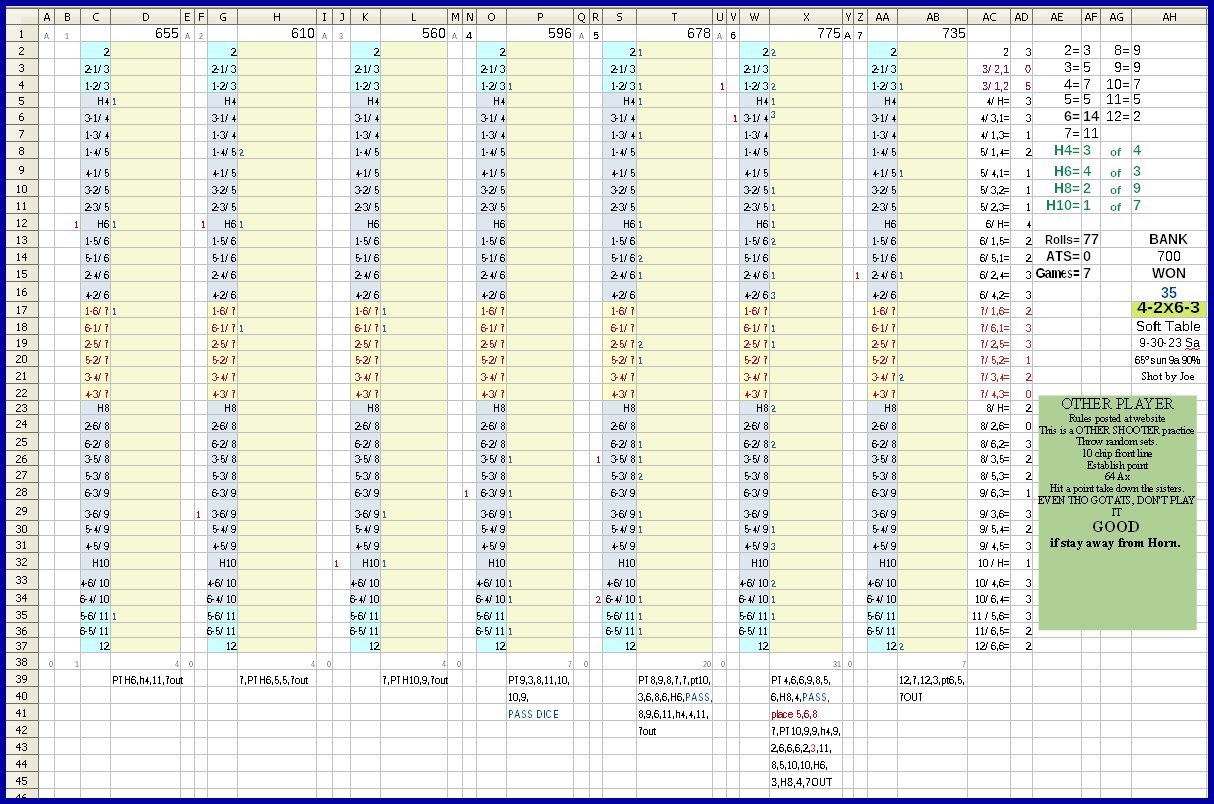1214x804 pixels.
Task: Click note 'PT 4,6,6,9,8,5,'
Action: [802, 679]
